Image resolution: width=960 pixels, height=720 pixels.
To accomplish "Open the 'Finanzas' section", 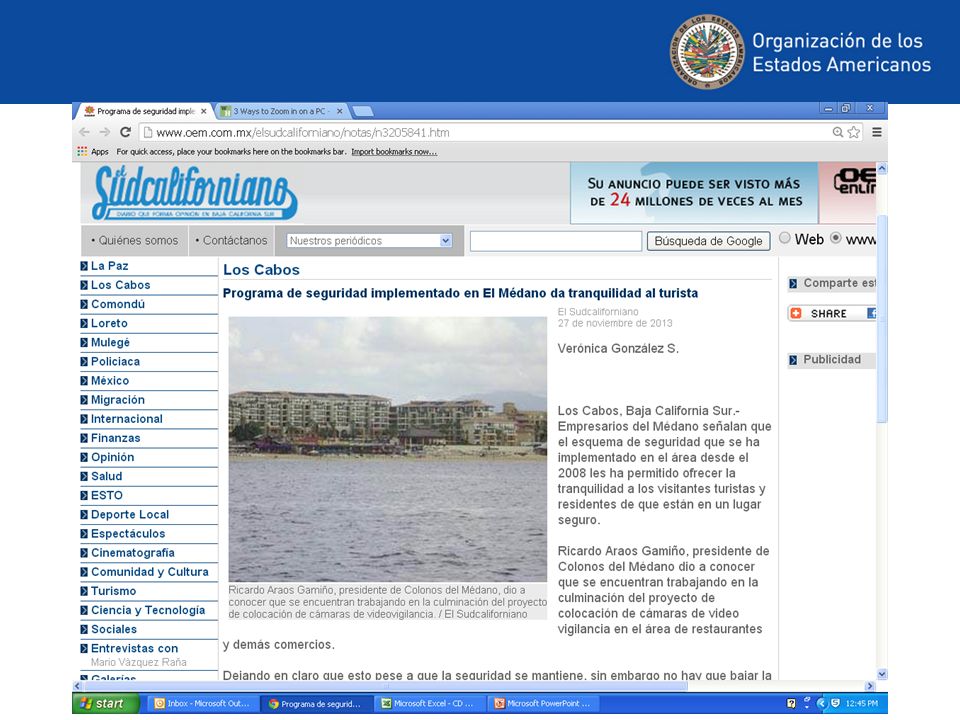I will coord(115,438).
